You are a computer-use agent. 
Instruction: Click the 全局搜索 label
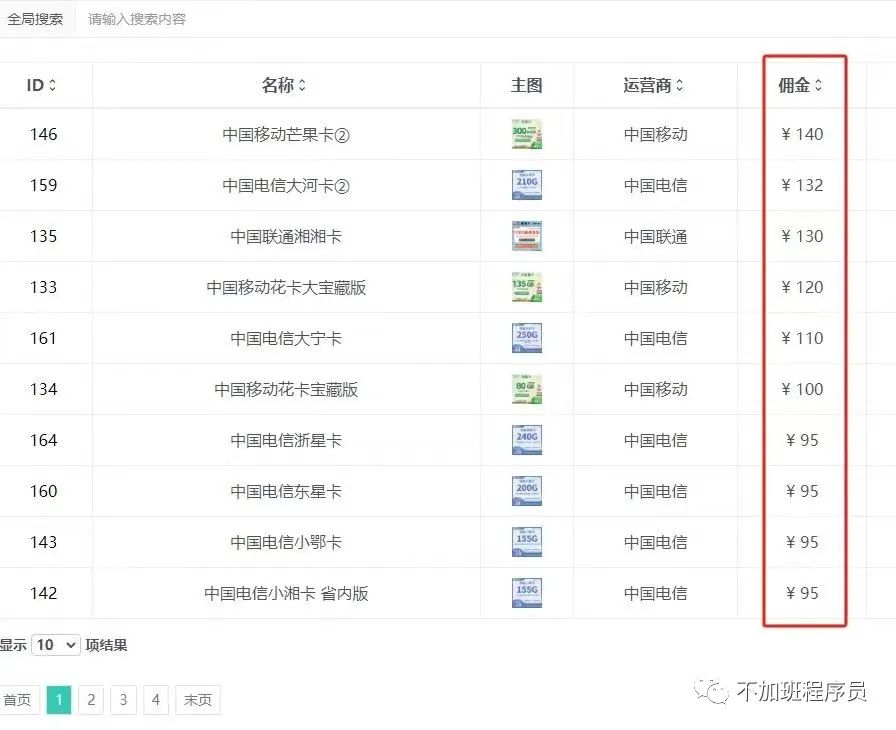(x=35, y=19)
